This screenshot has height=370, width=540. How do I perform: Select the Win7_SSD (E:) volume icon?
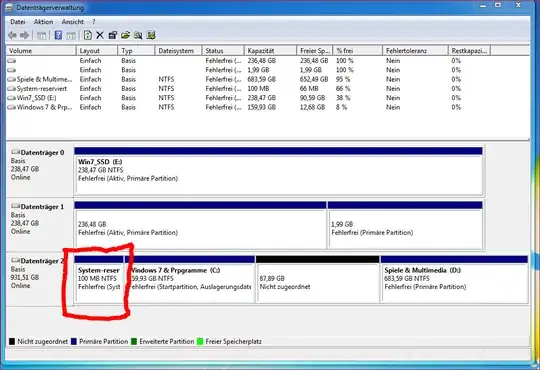(12, 98)
